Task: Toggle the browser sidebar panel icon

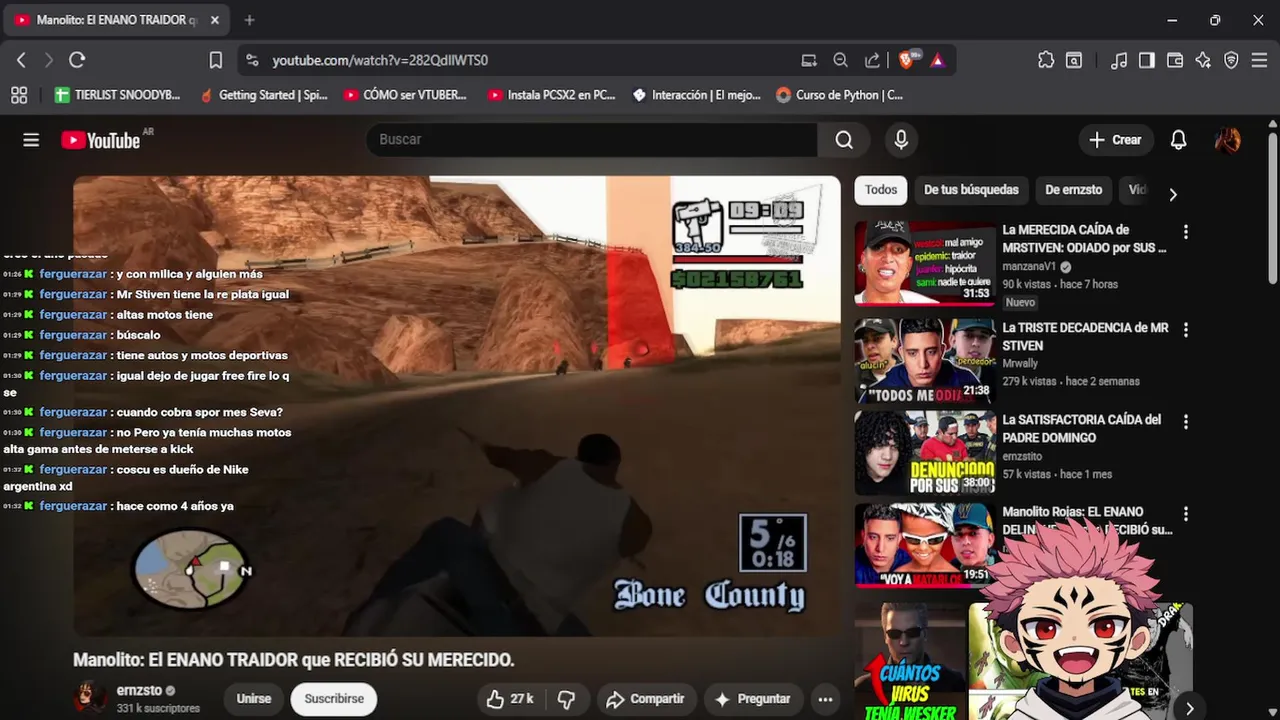Action: tap(1147, 60)
